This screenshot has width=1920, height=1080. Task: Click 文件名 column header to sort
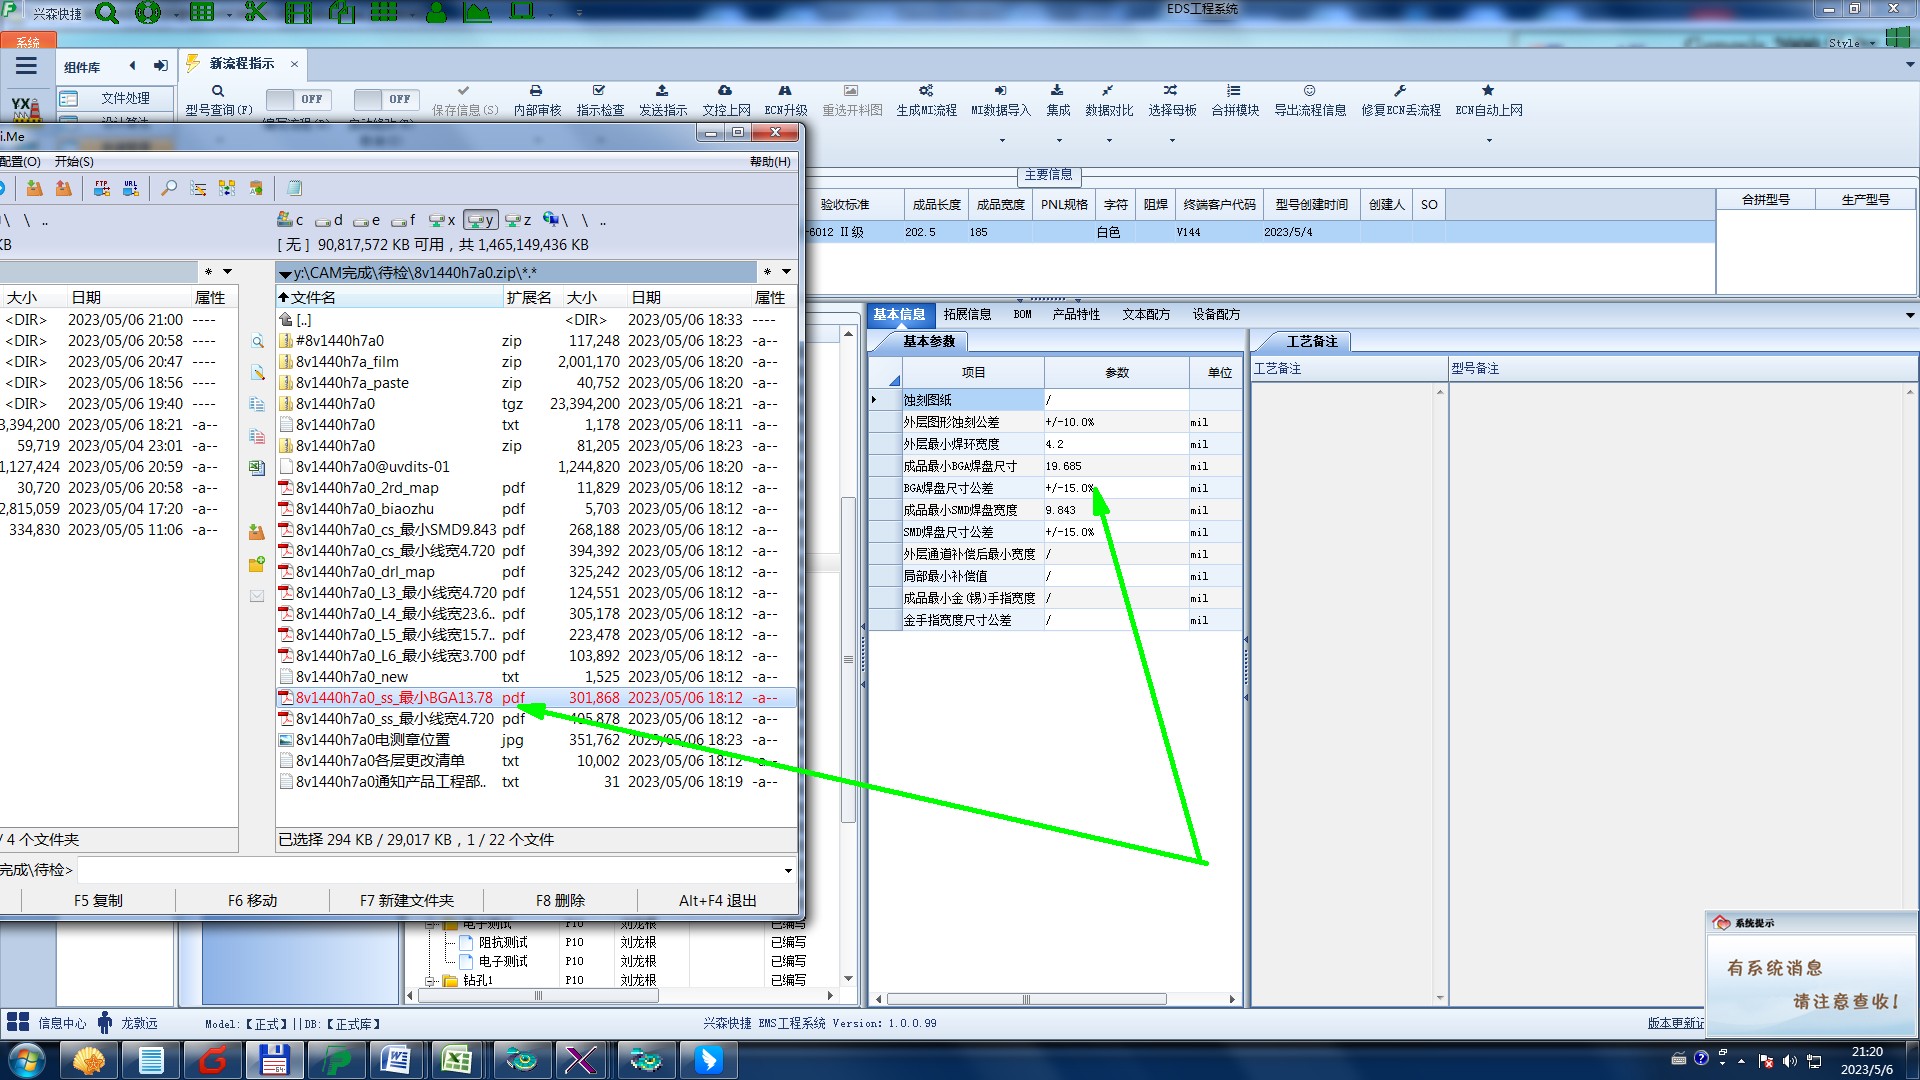coord(390,297)
